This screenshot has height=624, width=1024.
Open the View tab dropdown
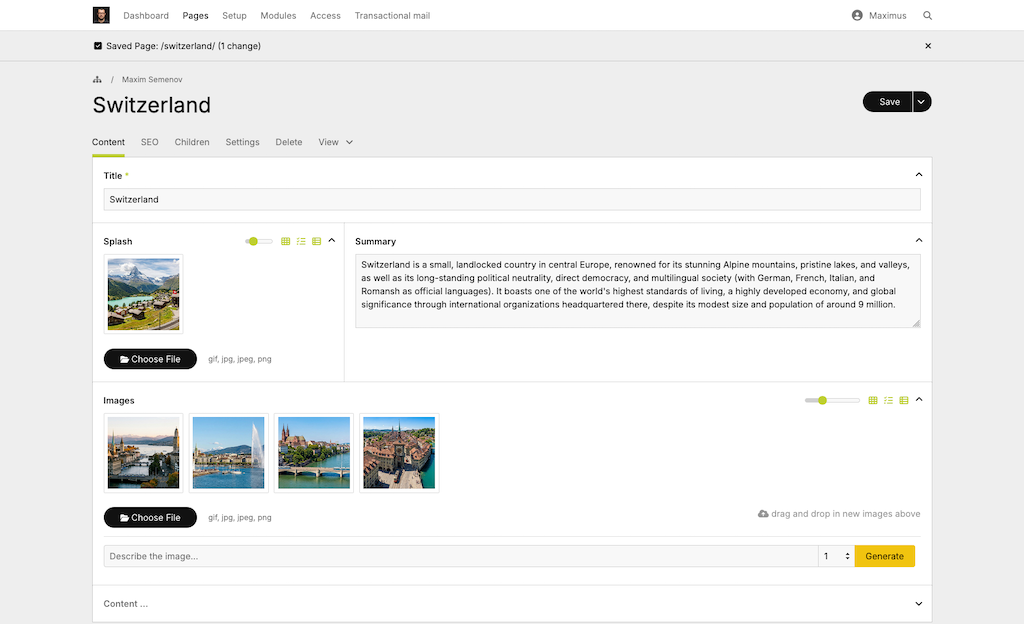336,142
